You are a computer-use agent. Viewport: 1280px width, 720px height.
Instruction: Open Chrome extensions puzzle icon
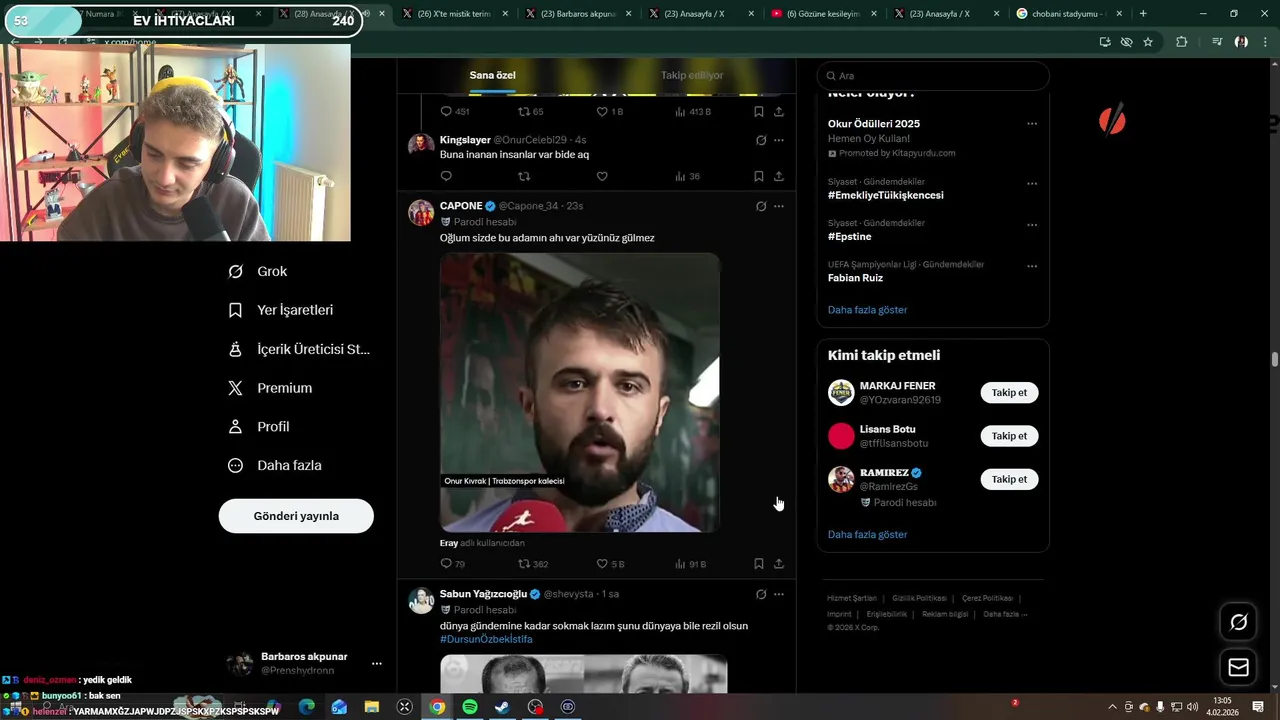pos(1182,42)
